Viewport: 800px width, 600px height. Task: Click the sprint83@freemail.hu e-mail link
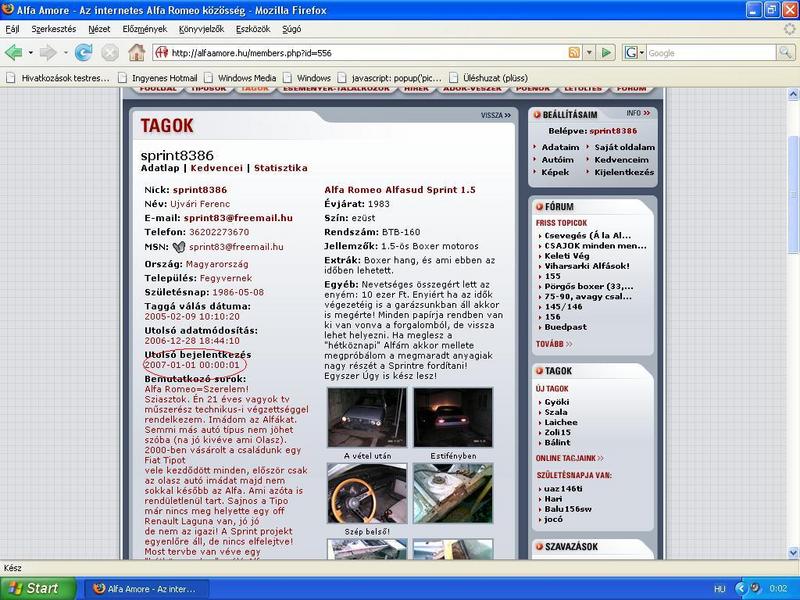click(x=238, y=218)
